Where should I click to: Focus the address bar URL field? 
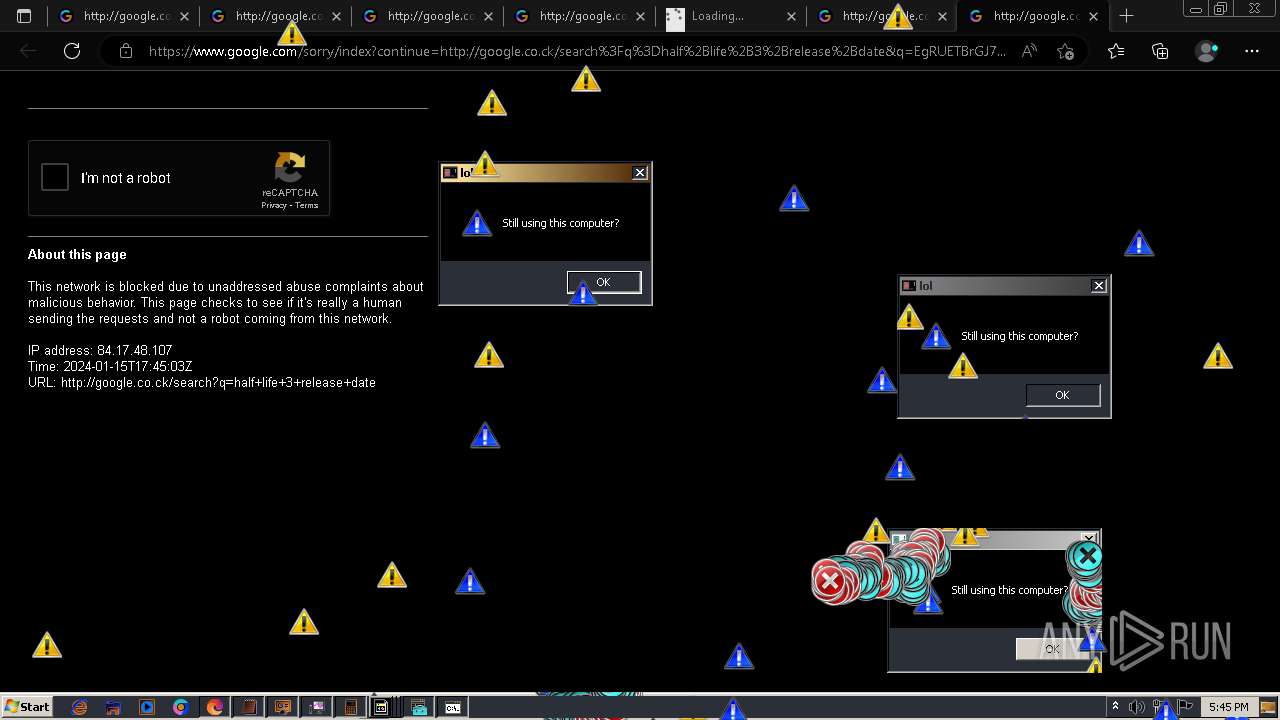pos(577,51)
